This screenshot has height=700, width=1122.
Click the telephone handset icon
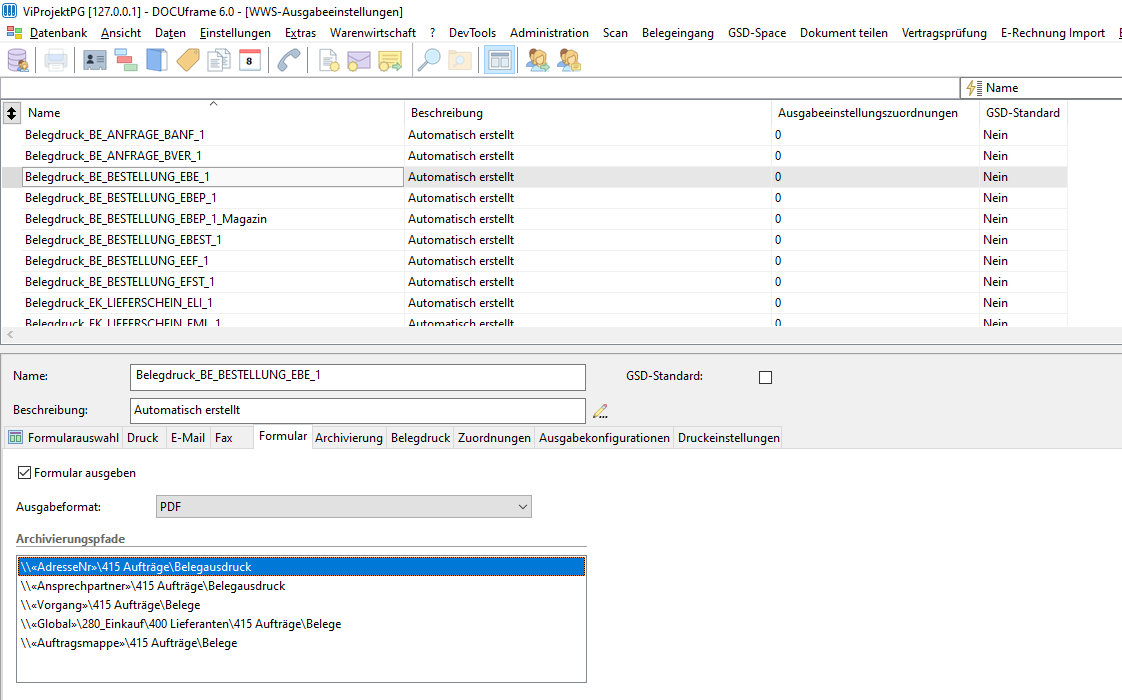pos(288,60)
